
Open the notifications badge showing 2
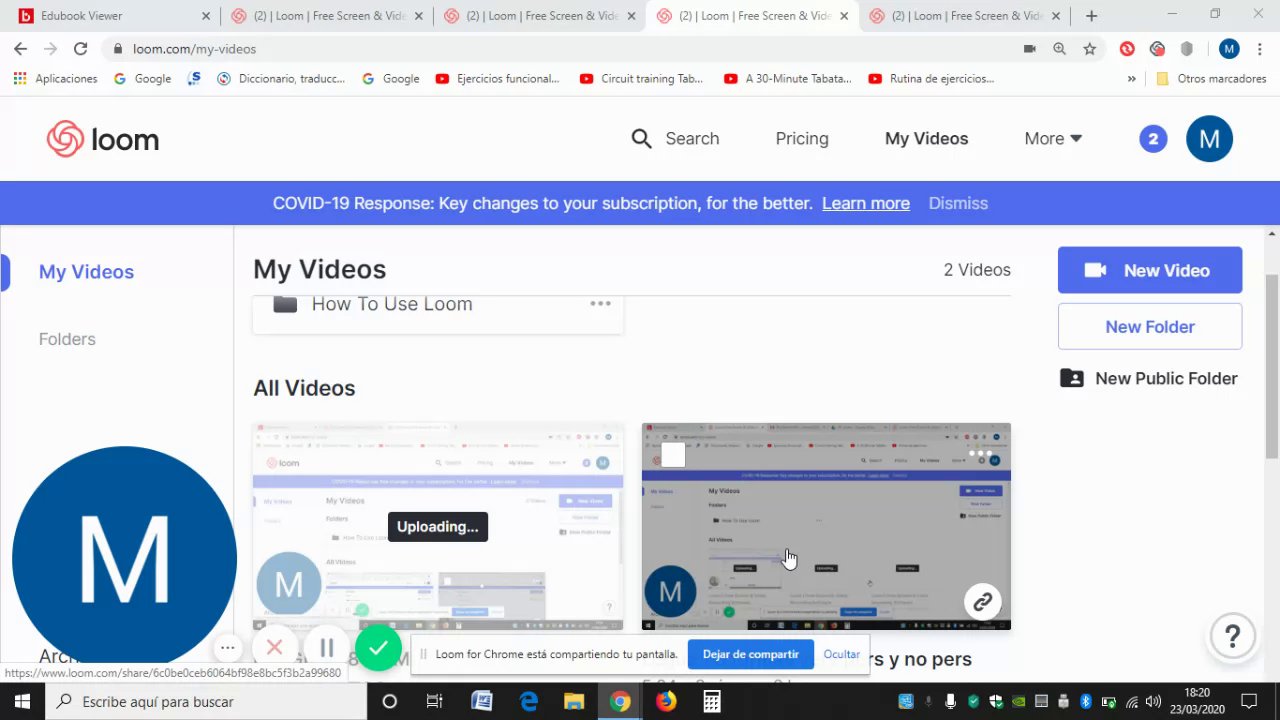[1153, 139]
